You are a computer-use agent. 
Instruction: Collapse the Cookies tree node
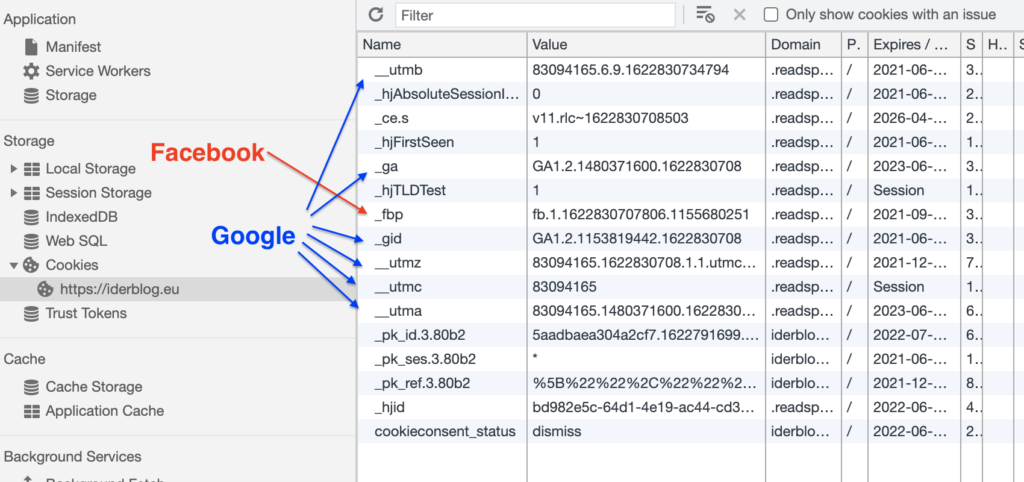pyautogui.click(x=14, y=265)
